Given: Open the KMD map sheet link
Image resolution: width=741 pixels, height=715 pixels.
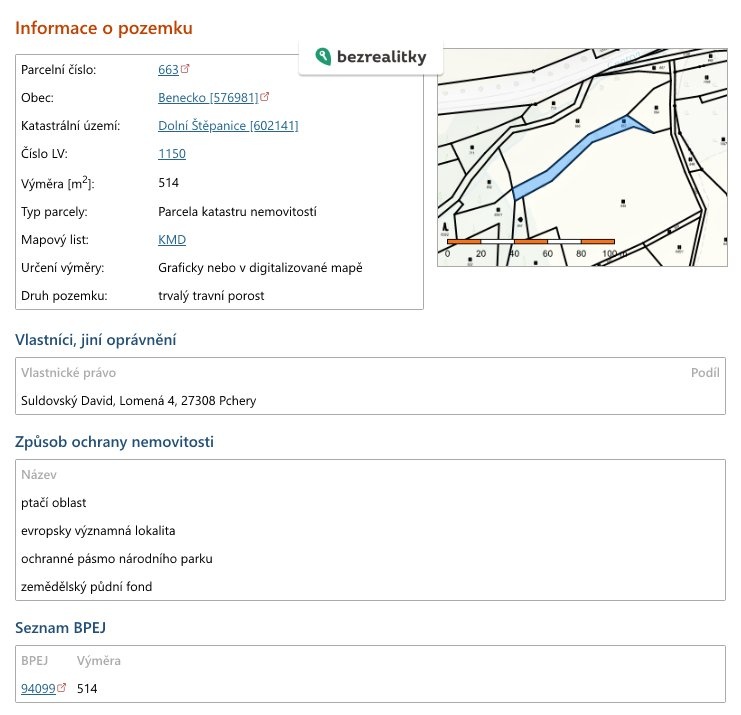Looking at the screenshot, I should [x=172, y=240].
